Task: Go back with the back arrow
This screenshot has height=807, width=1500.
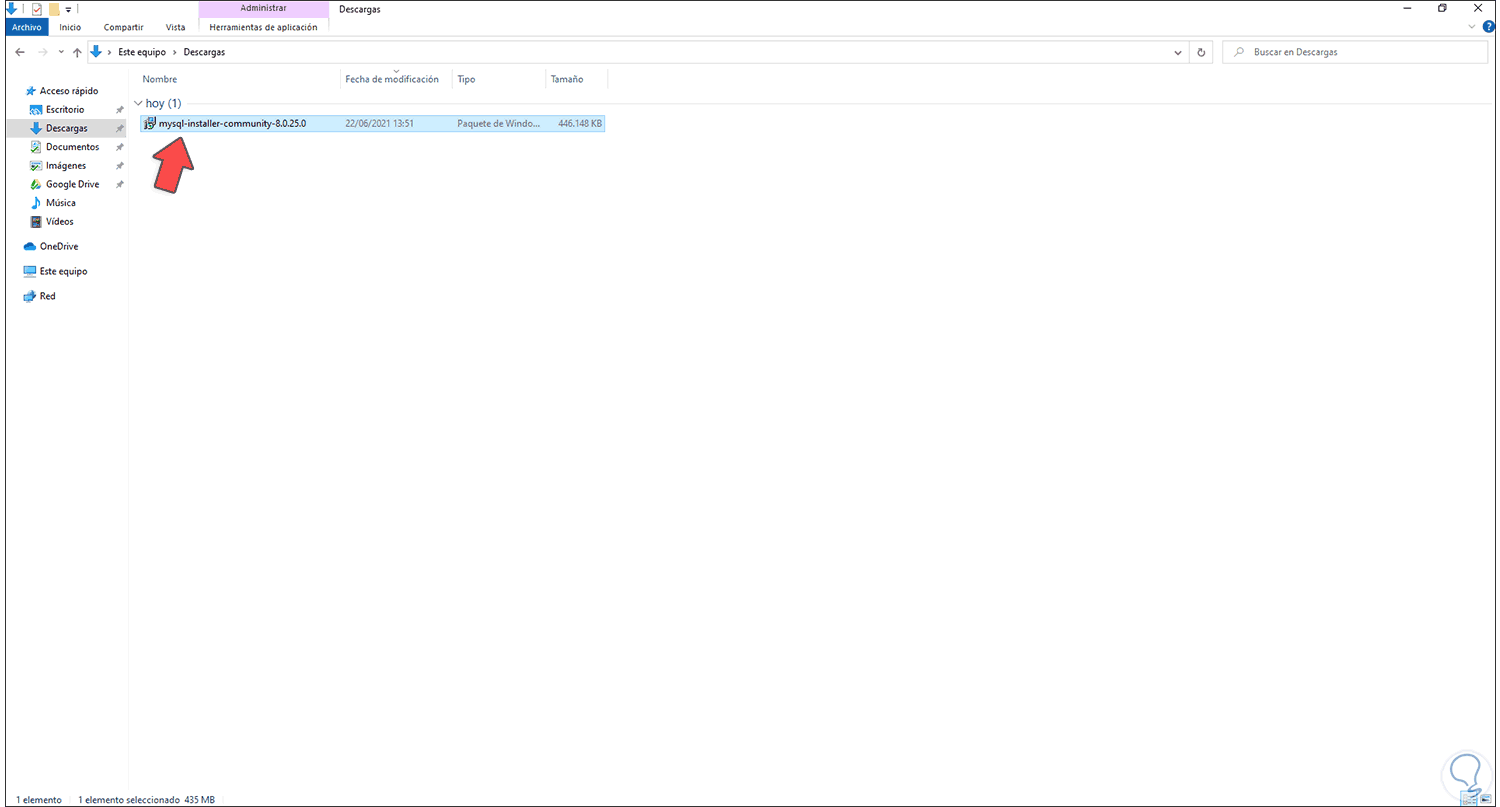Action: [20, 52]
